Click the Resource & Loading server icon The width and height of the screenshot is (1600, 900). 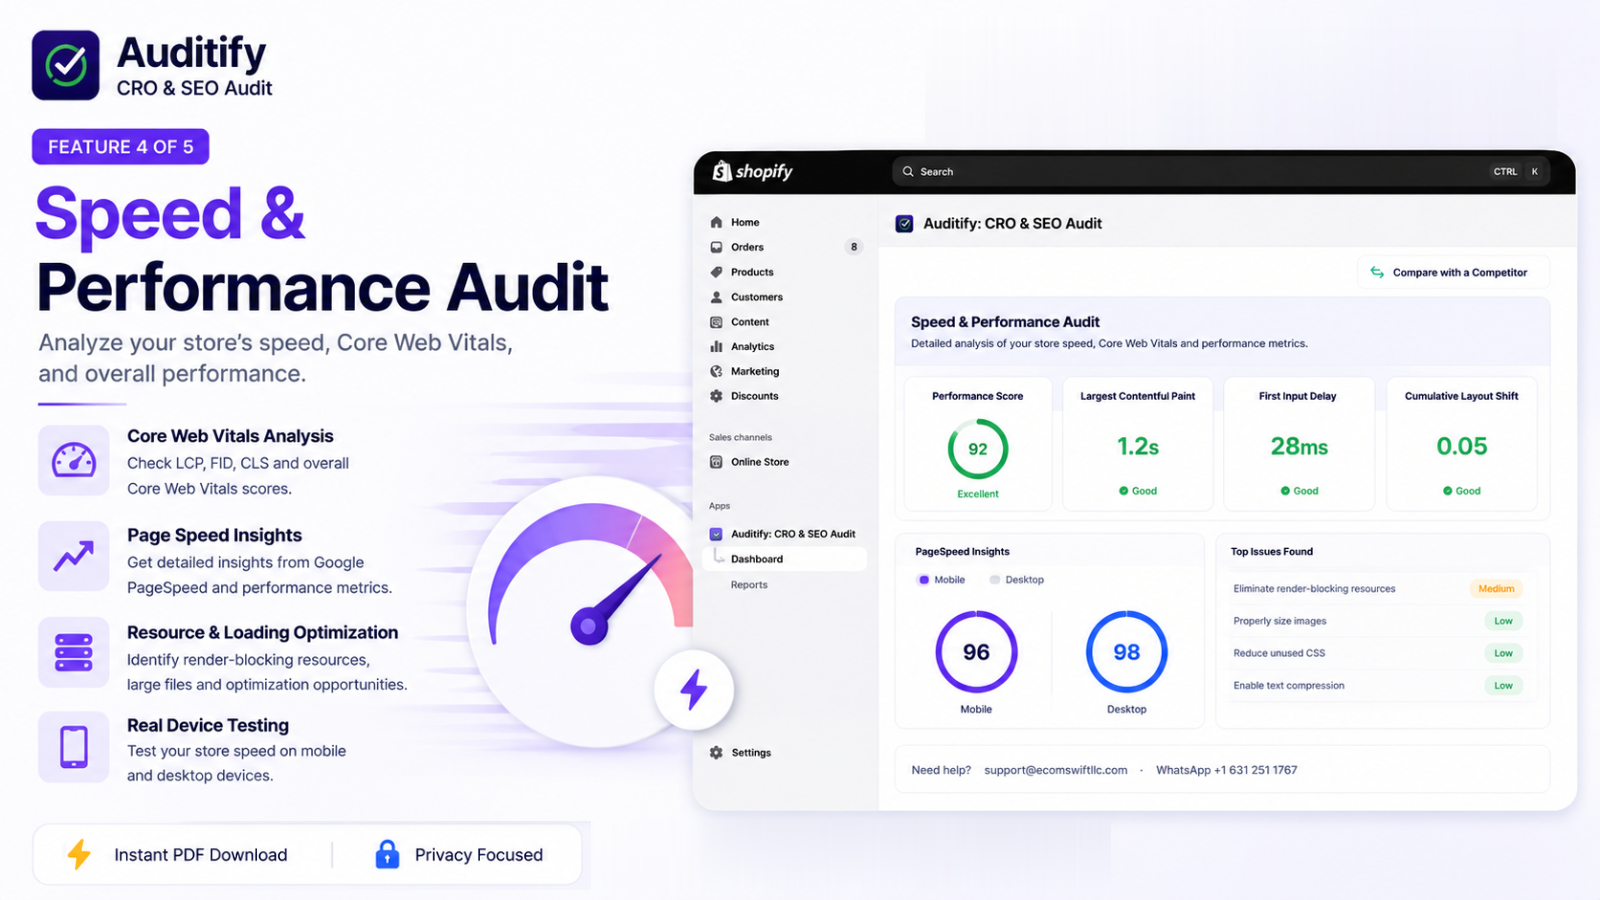tap(74, 652)
